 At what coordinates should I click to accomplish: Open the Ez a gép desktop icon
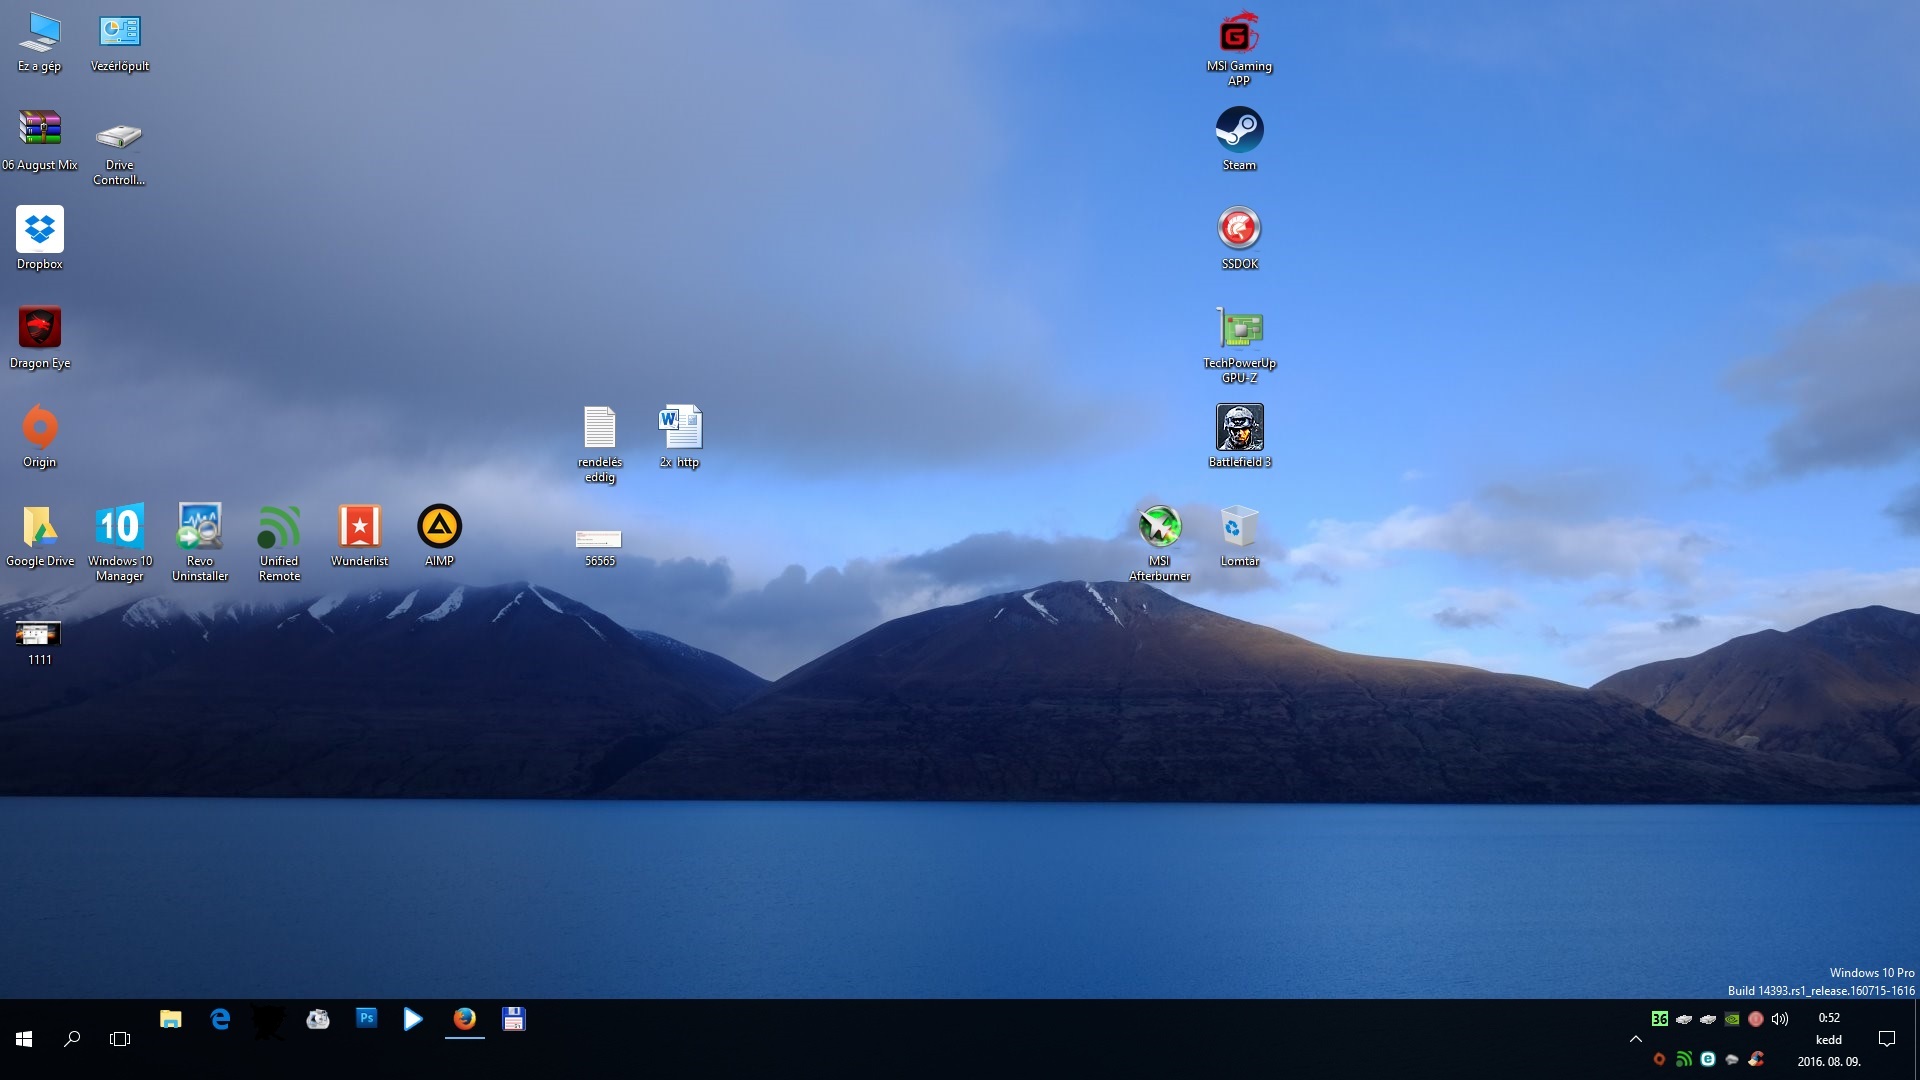click(x=40, y=42)
